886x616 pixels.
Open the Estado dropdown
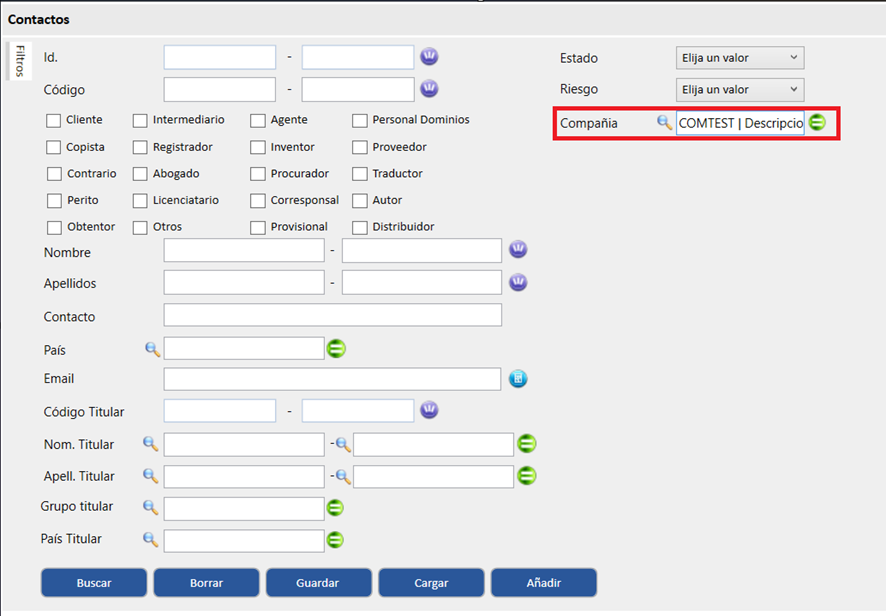740,58
